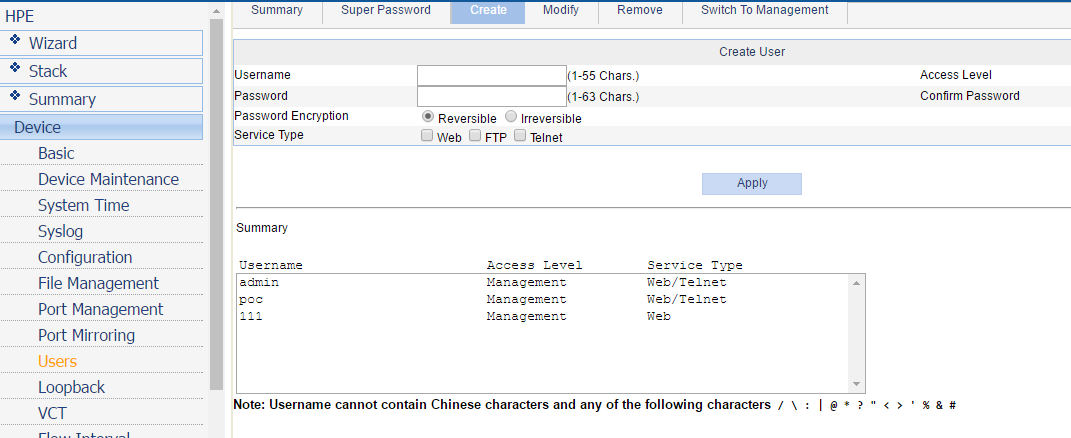This screenshot has width=1071, height=438.
Task: Collapse the Device menu section
Action: pyautogui.click(x=101, y=127)
